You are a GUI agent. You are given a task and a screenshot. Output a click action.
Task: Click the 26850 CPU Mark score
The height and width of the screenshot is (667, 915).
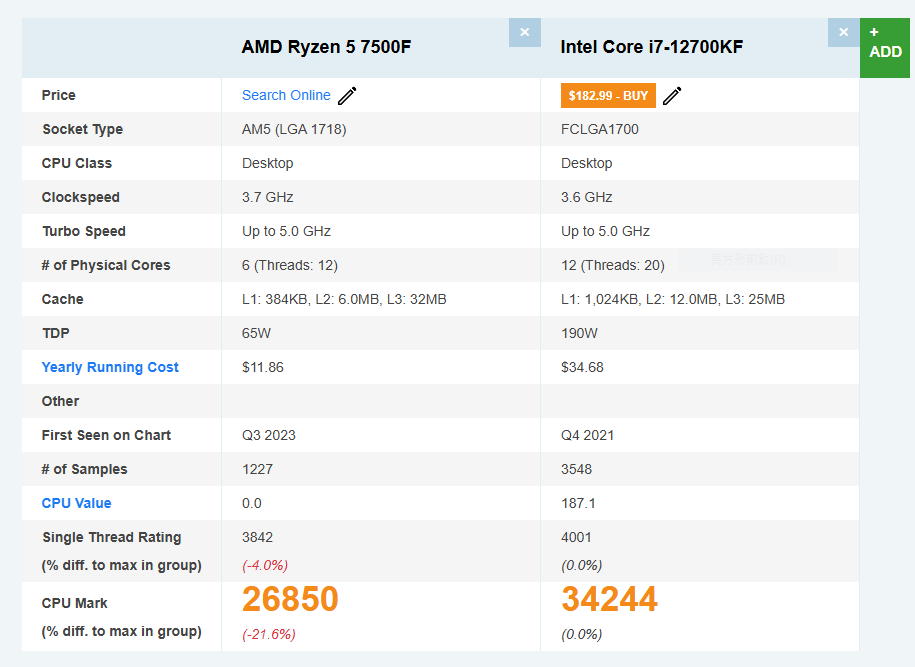[290, 599]
